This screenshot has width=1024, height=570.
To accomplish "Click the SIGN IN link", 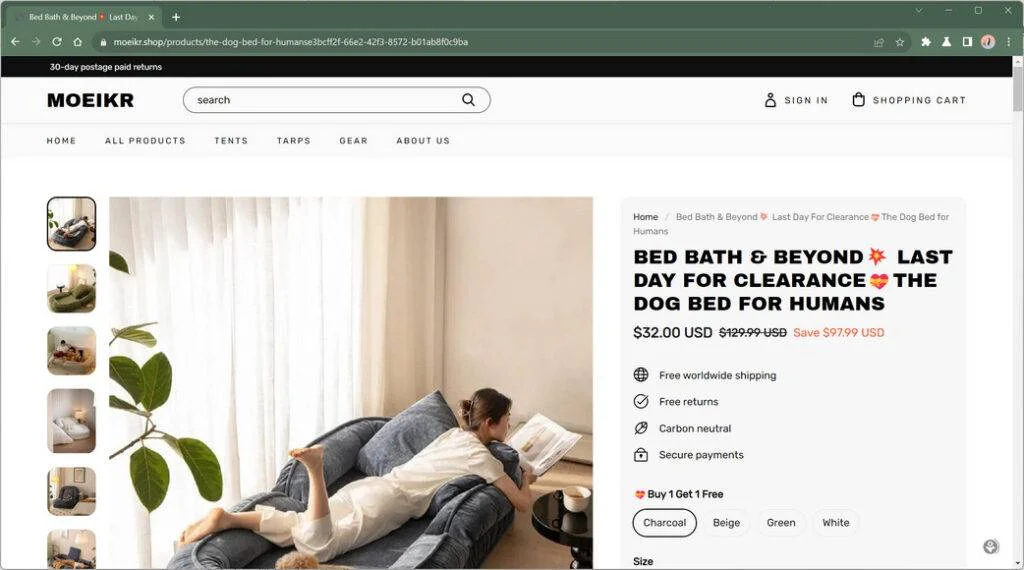I will point(806,101).
